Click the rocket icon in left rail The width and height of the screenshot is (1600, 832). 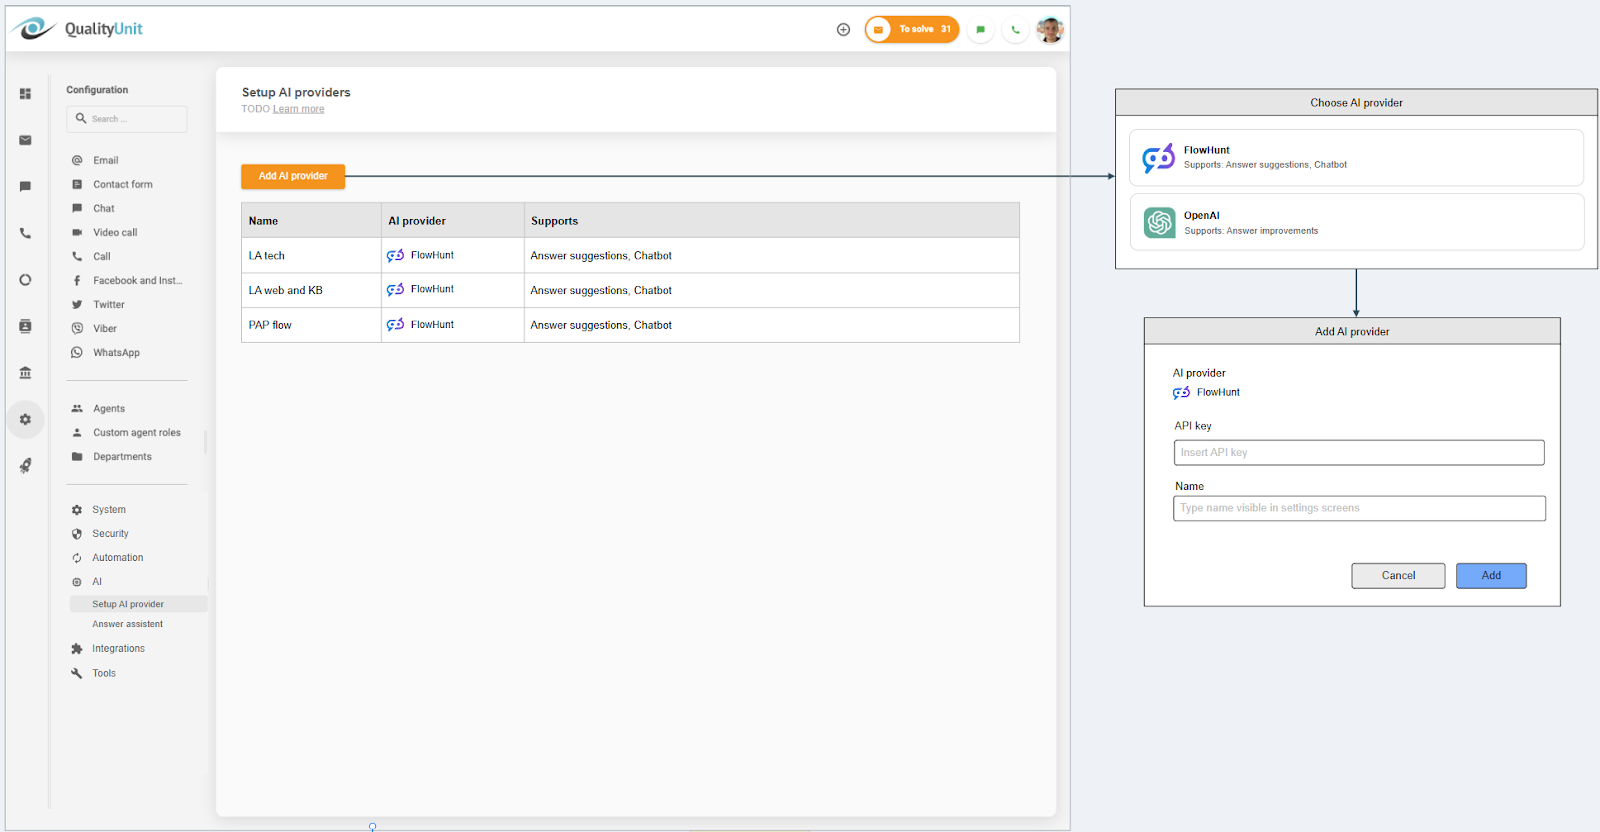coord(25,466)
